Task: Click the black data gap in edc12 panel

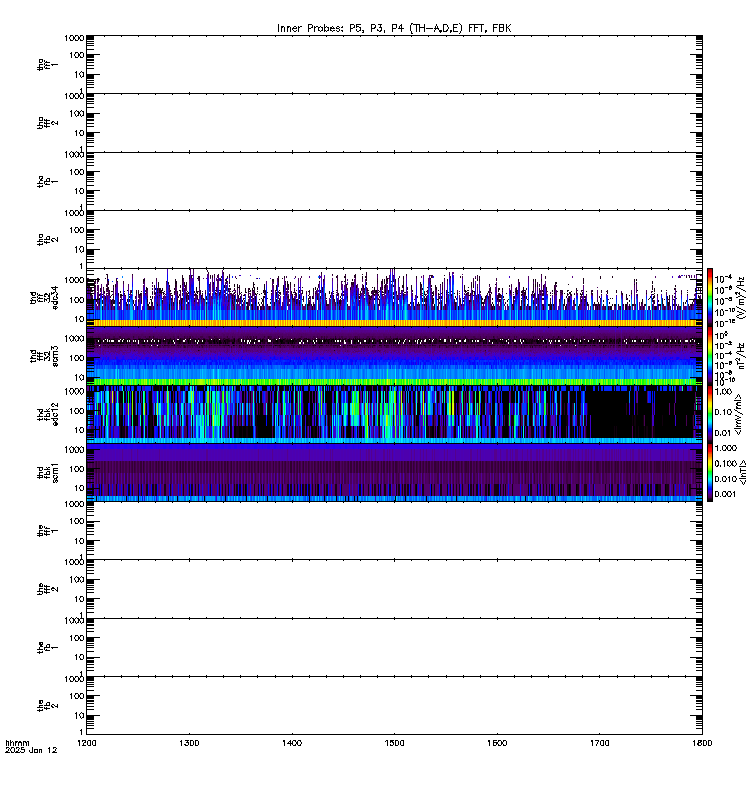Action: 607,414
